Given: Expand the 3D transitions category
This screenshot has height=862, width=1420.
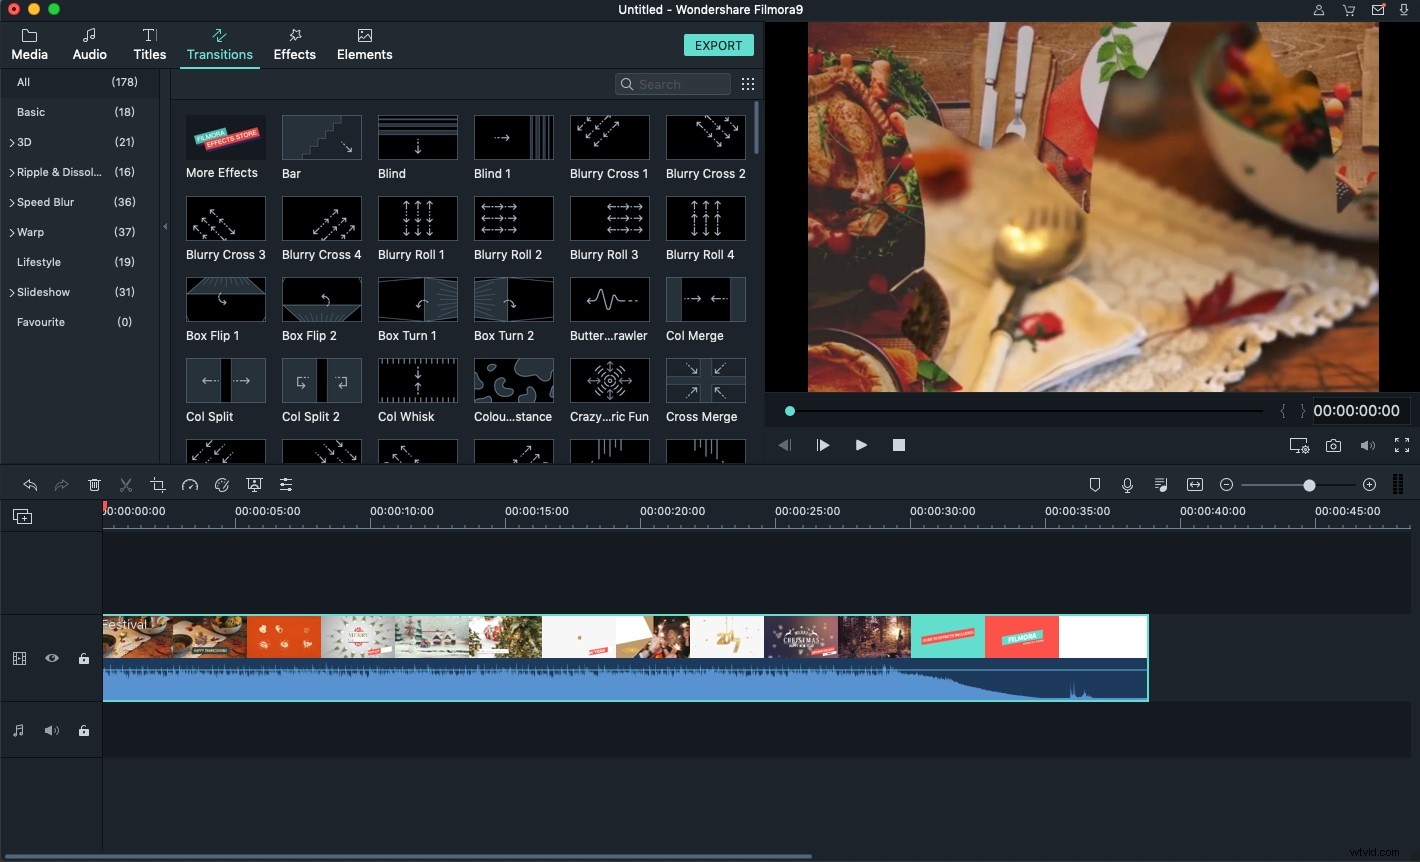Looking at the screenshot, I should click(22, 142).
